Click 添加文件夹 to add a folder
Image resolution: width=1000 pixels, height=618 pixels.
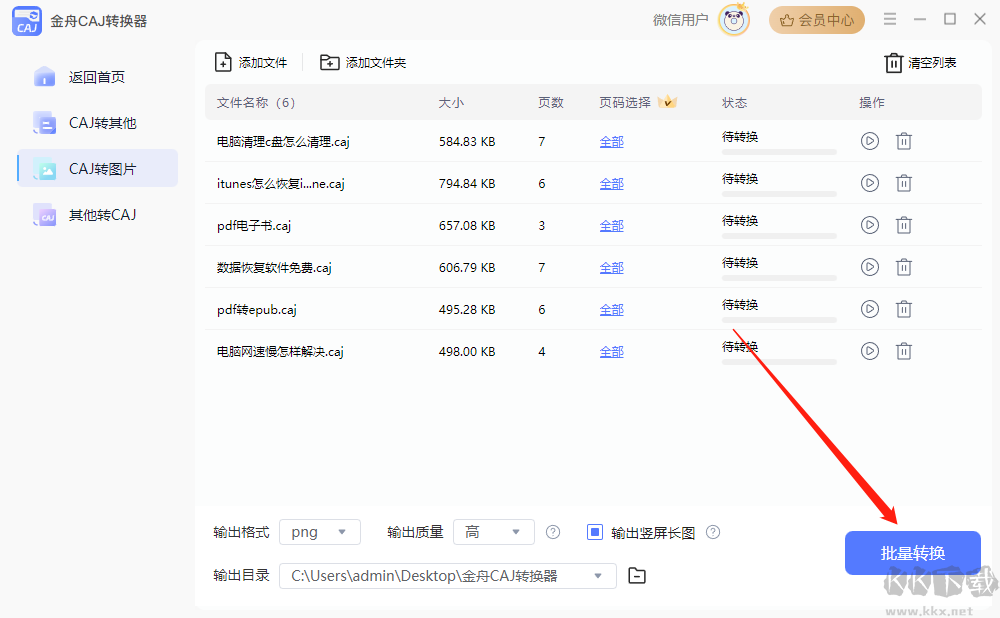362,63
